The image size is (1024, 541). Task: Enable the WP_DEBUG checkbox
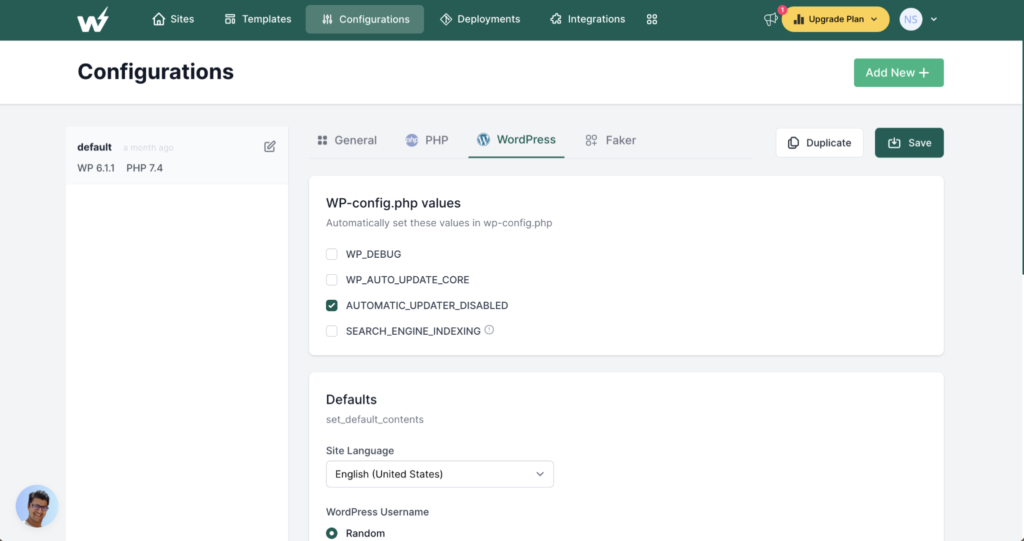332,254
